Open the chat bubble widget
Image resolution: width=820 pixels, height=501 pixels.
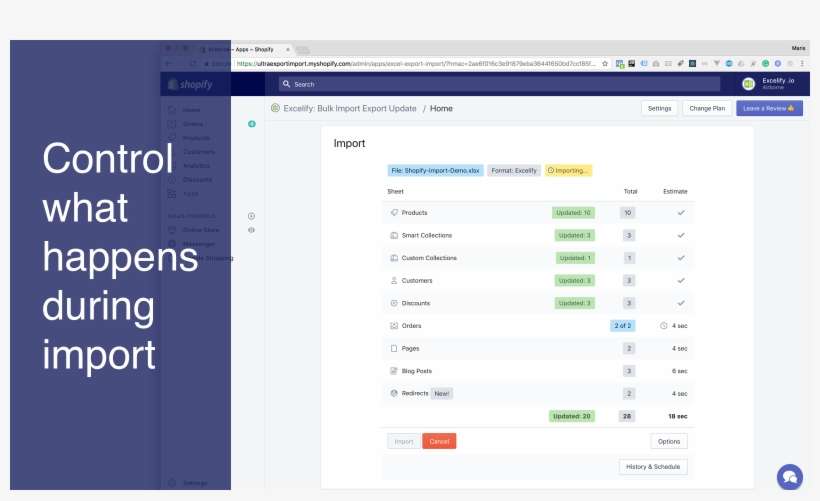tap(790, 477)
